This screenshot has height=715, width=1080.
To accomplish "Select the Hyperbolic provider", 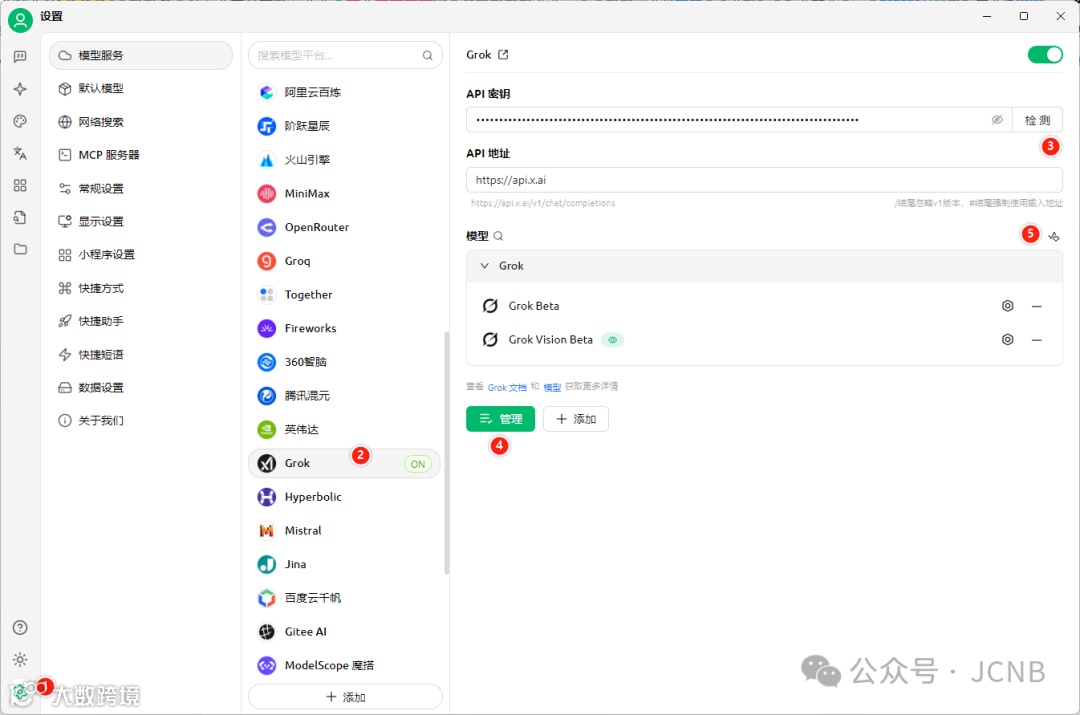I will (344, 497).
